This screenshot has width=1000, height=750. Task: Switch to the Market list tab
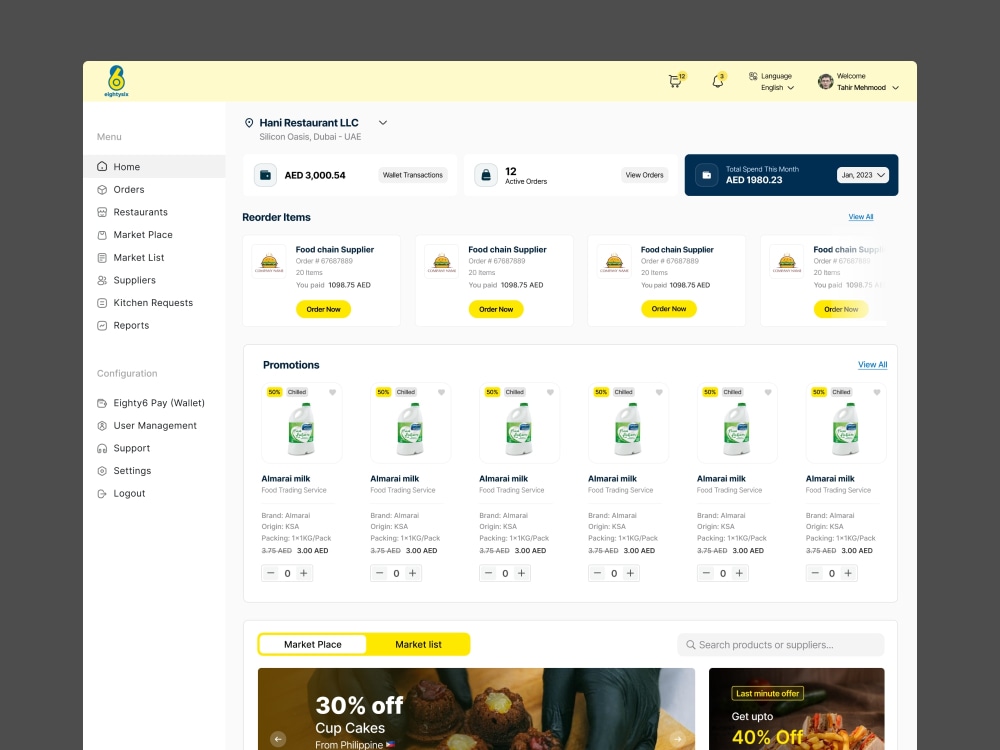pos(418,644)
